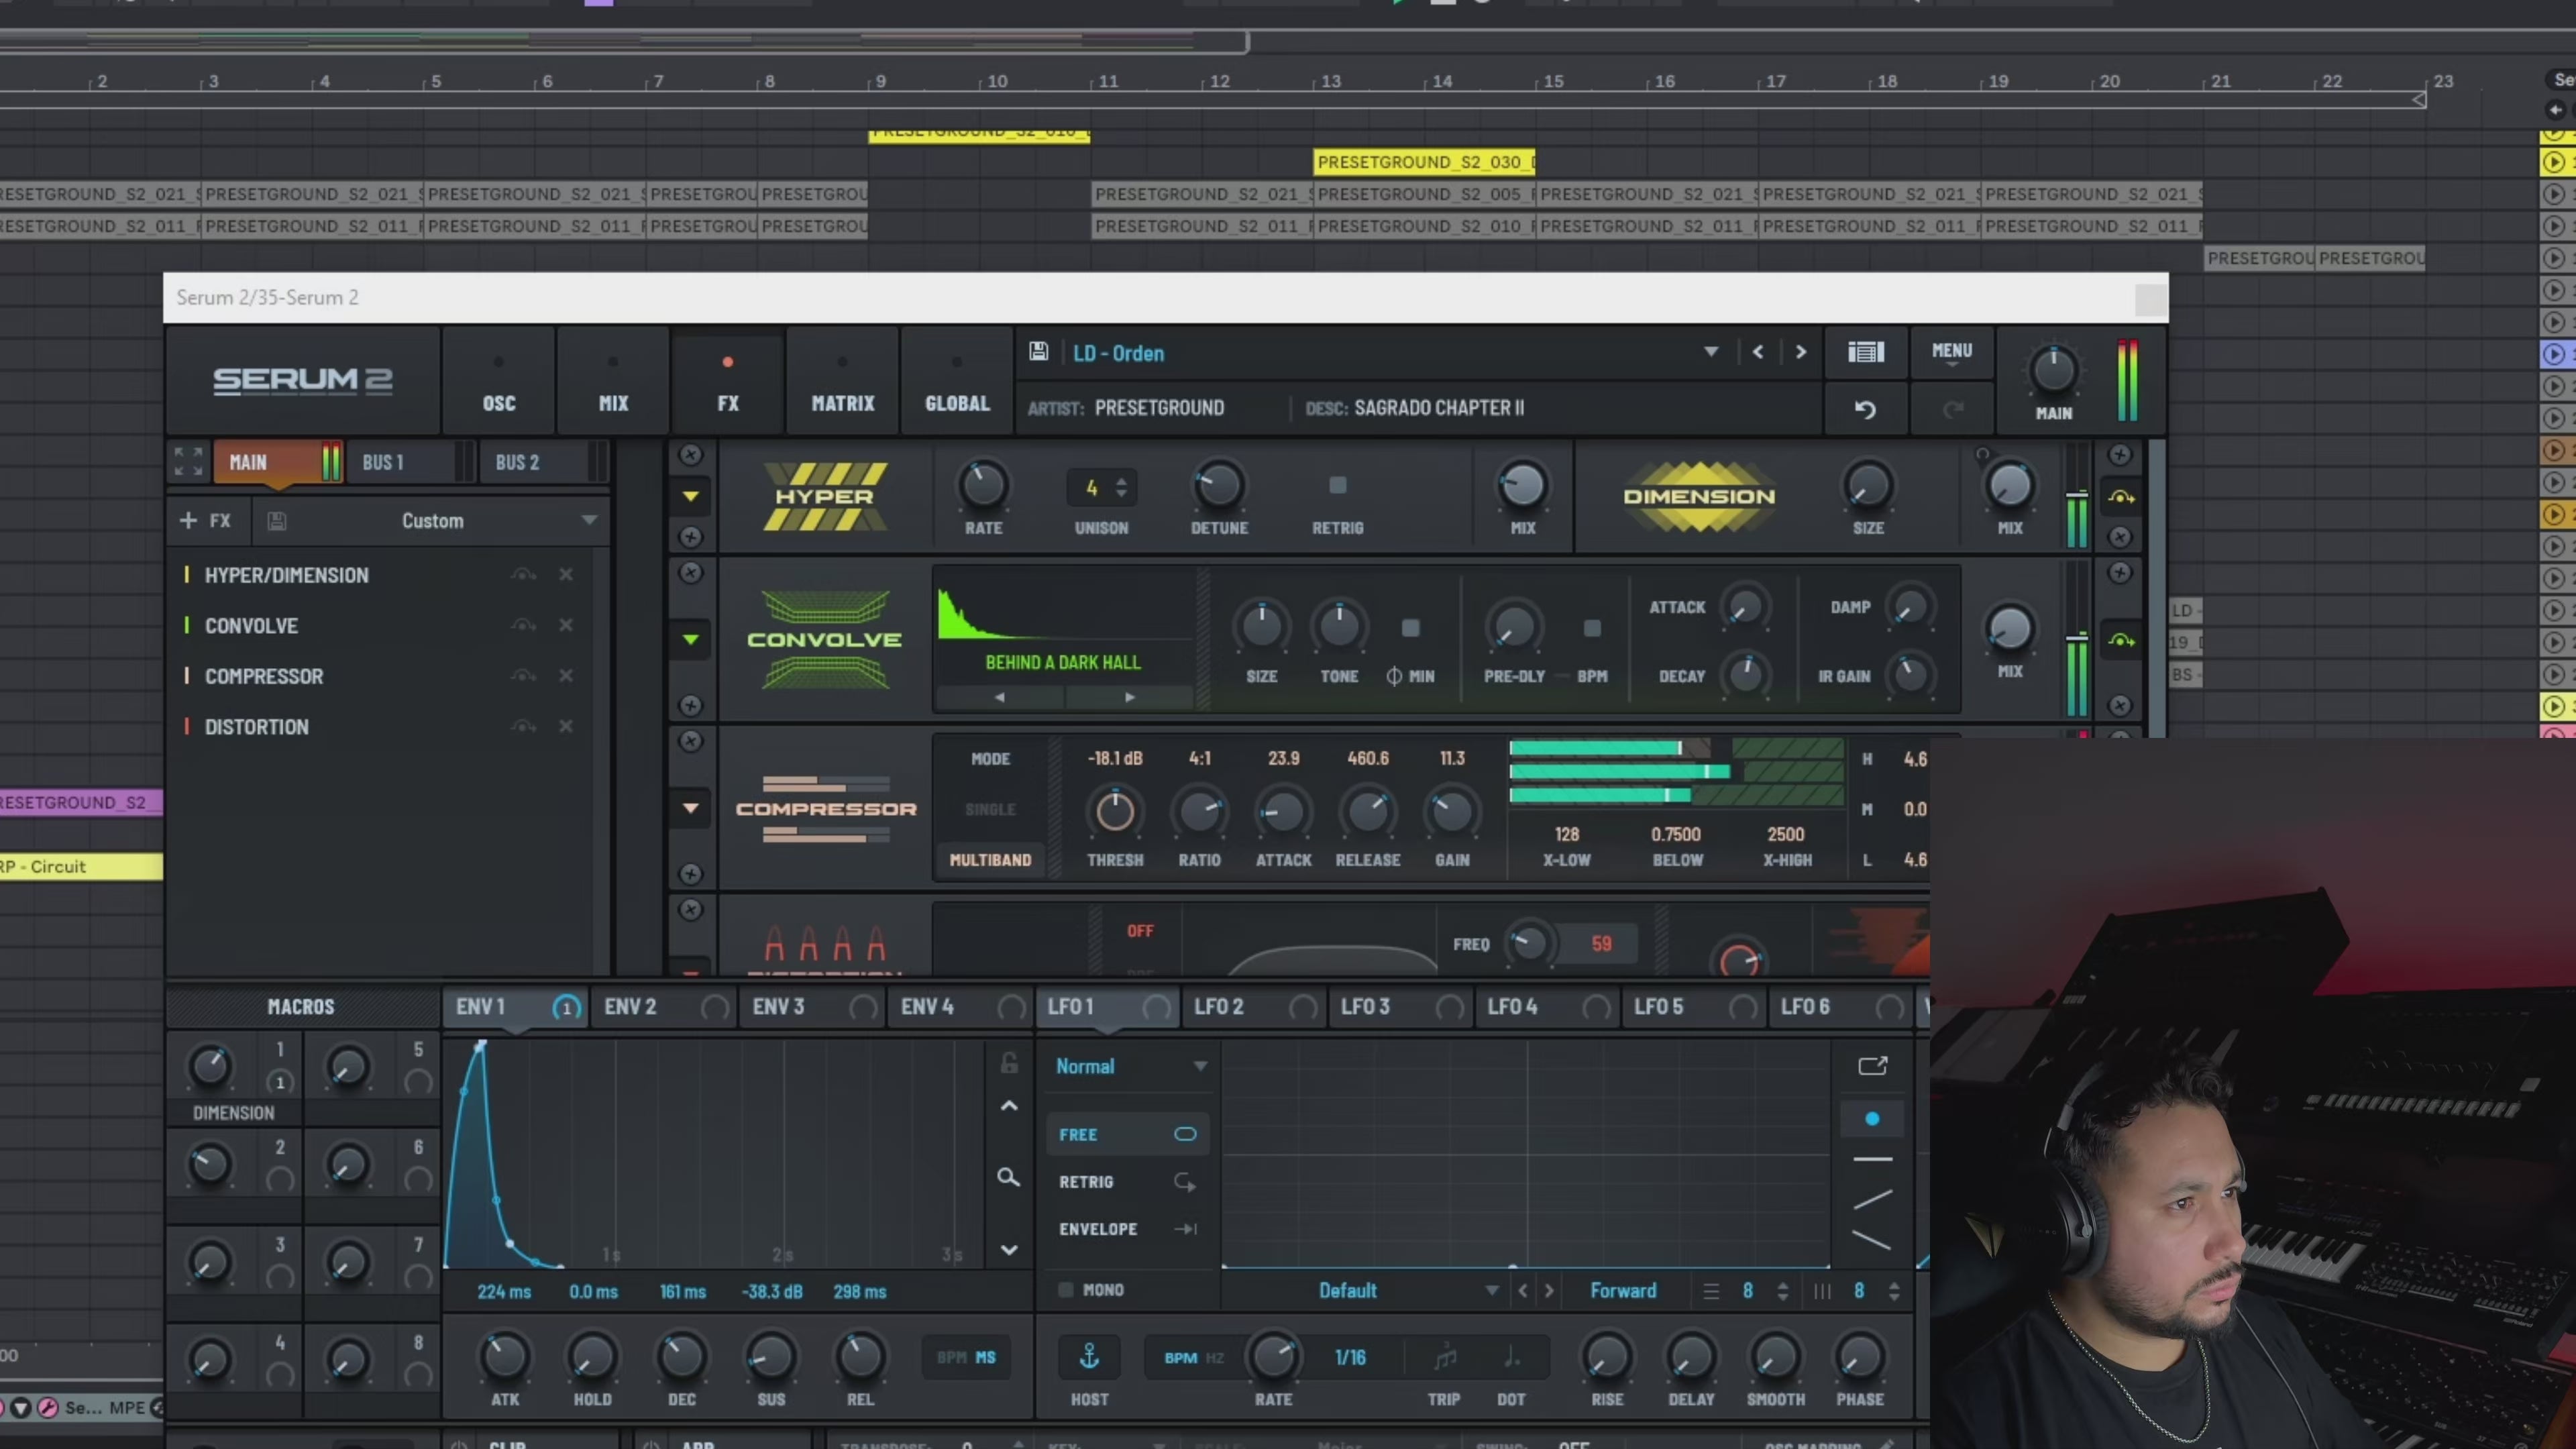Enable the LFO MONO checkbox
This screenshot has height=1449, width=2576.
click(x=1066, y=1289)
